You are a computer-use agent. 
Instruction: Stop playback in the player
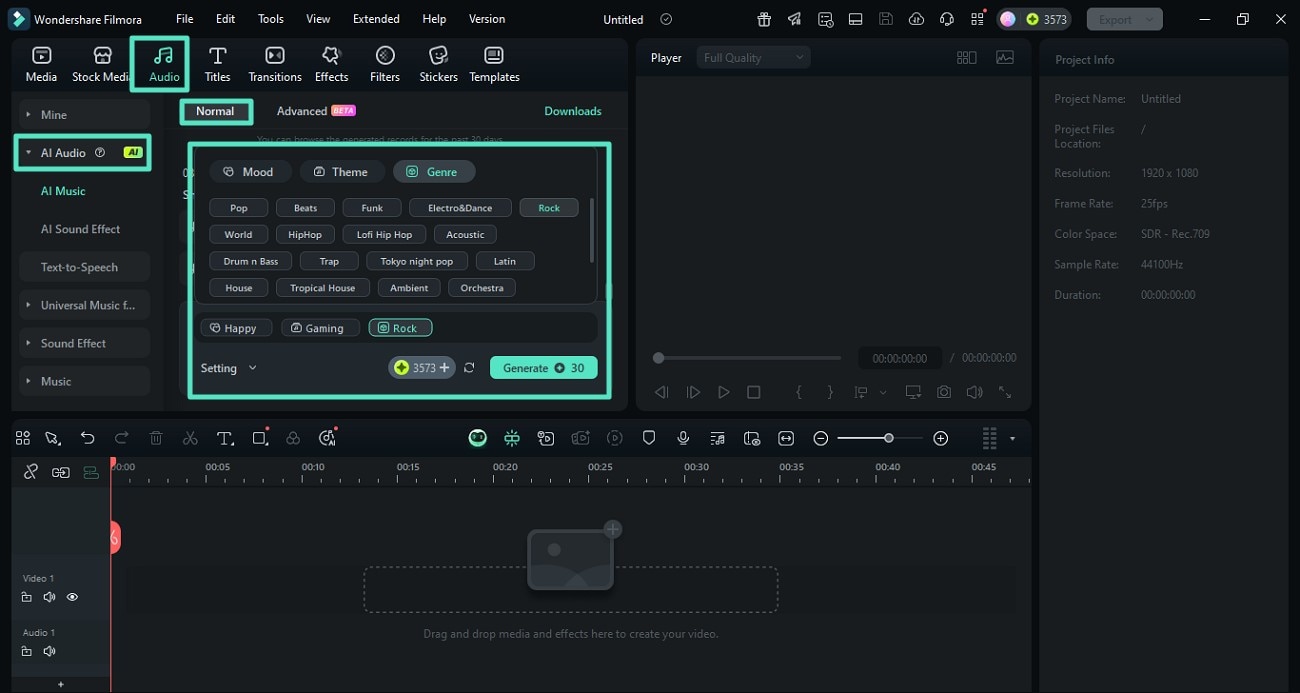754,393
